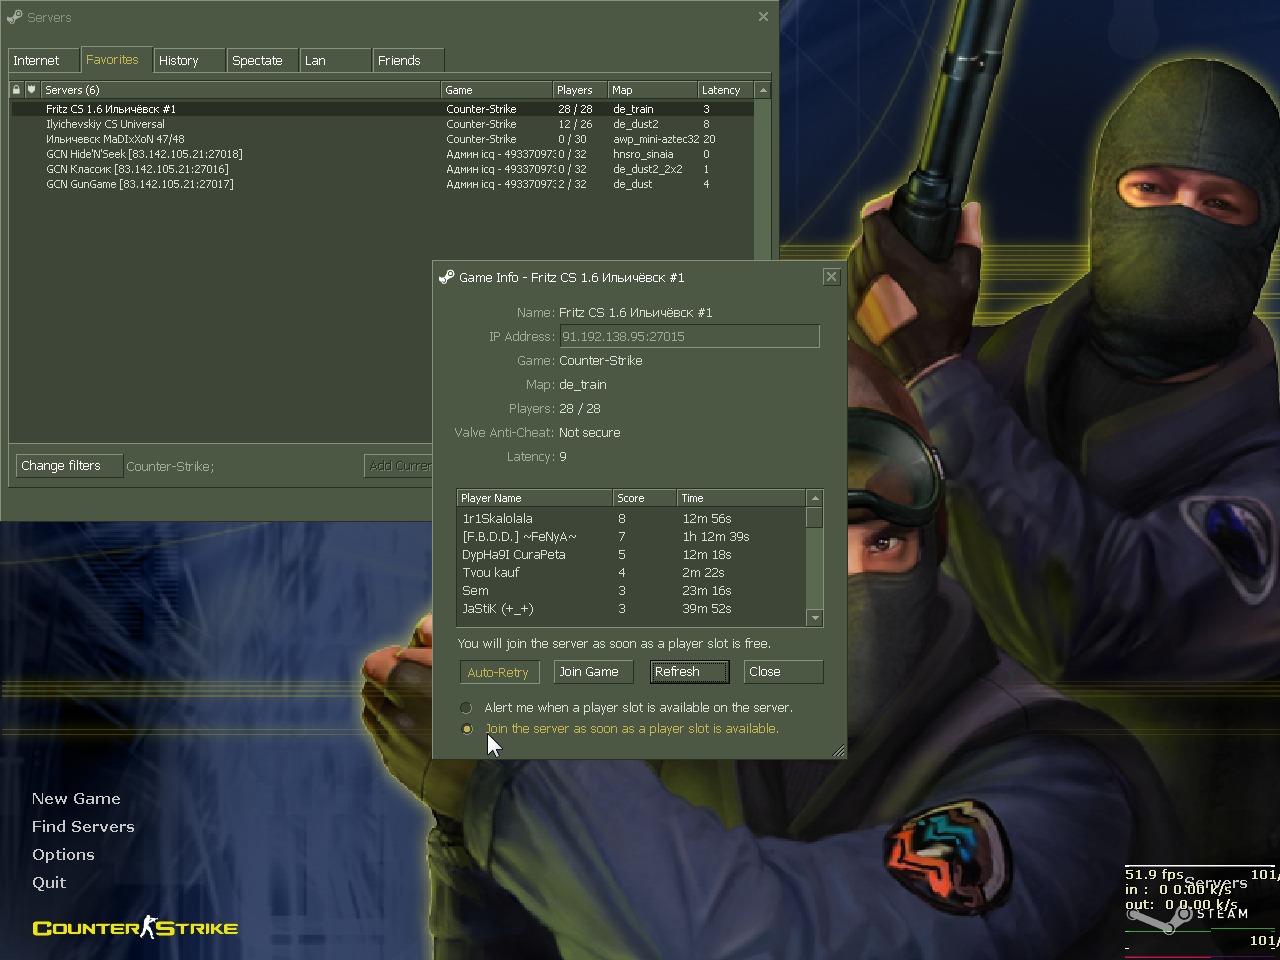Image resolution: width=1280 pixels, height=960 pixels.
Task: Click the IP Address field
Action: (689, 337)
